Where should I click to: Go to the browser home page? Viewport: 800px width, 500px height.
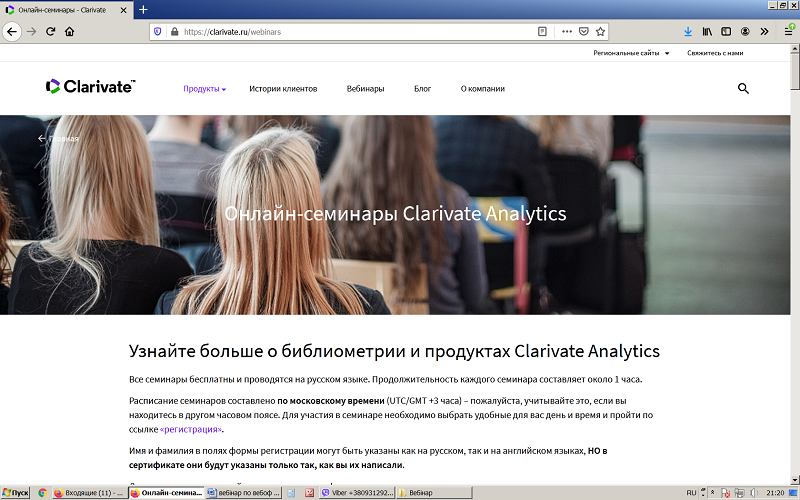[x=69, y=31]
